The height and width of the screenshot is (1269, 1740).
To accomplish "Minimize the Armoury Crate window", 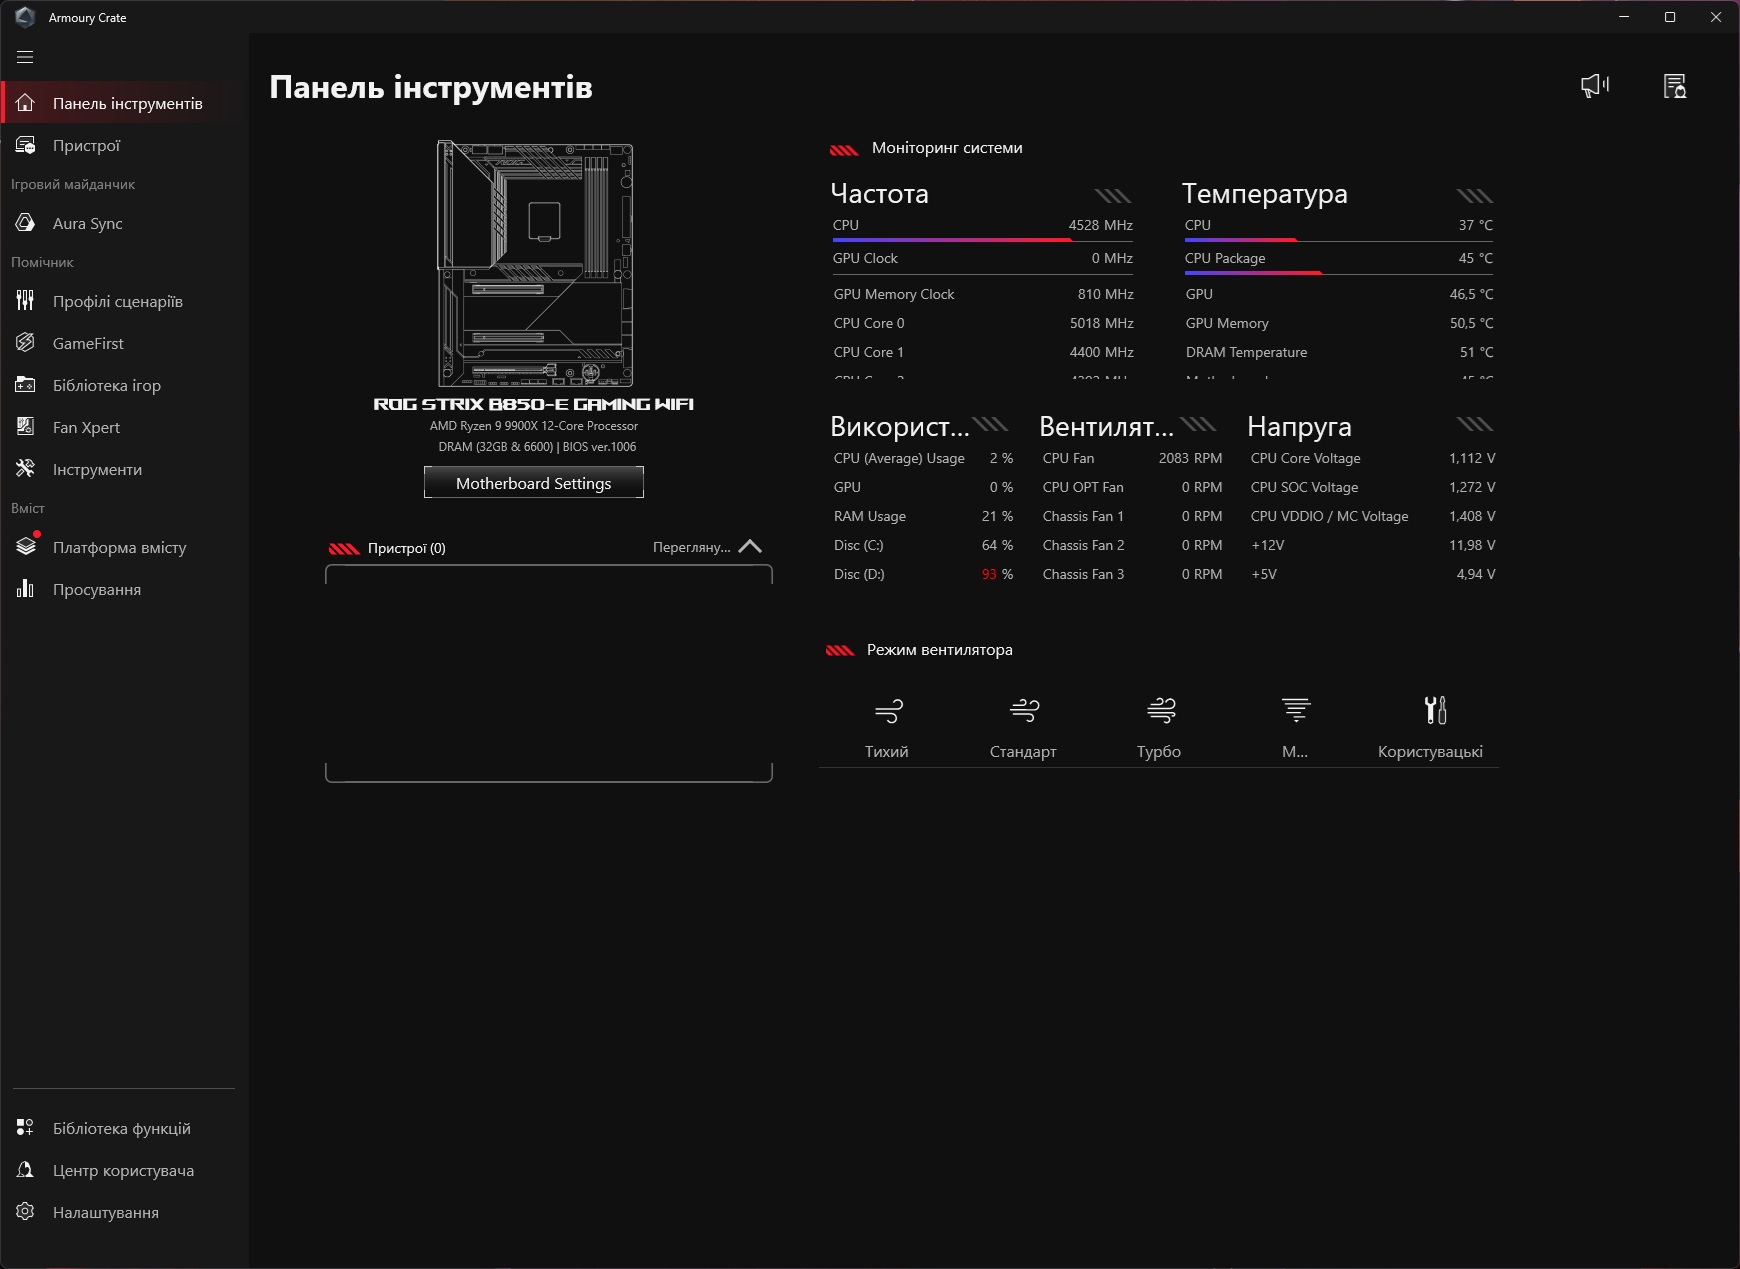I will tap(1624, 17).
